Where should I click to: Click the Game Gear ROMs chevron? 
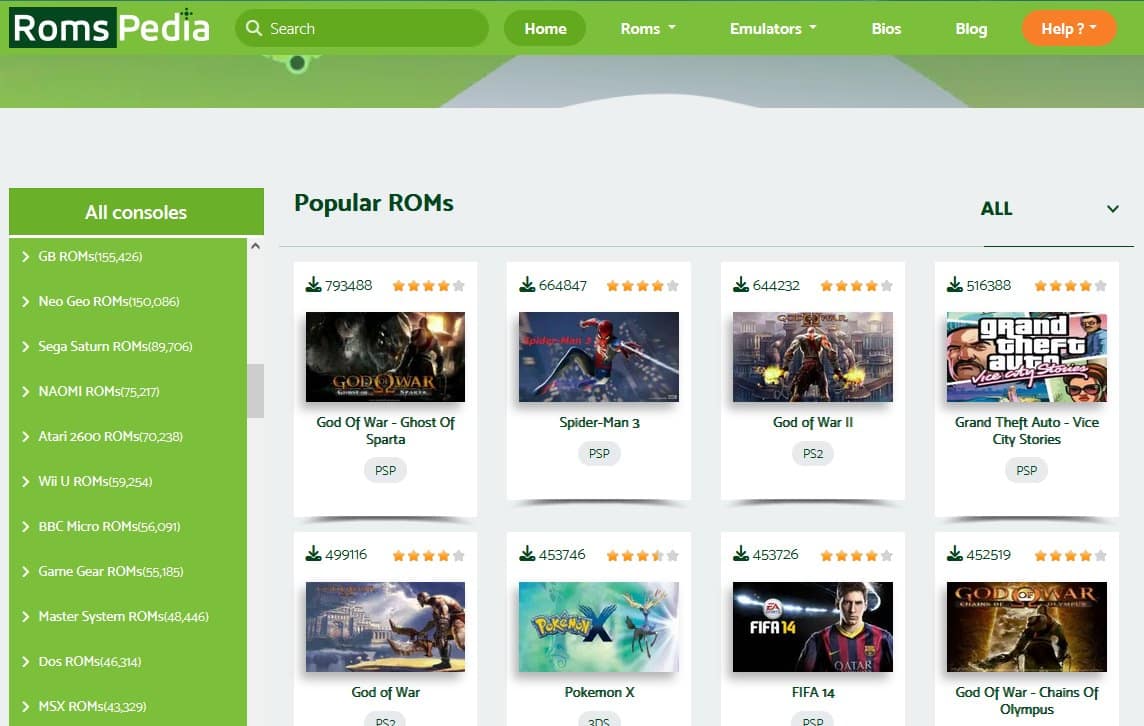(26, 571)
